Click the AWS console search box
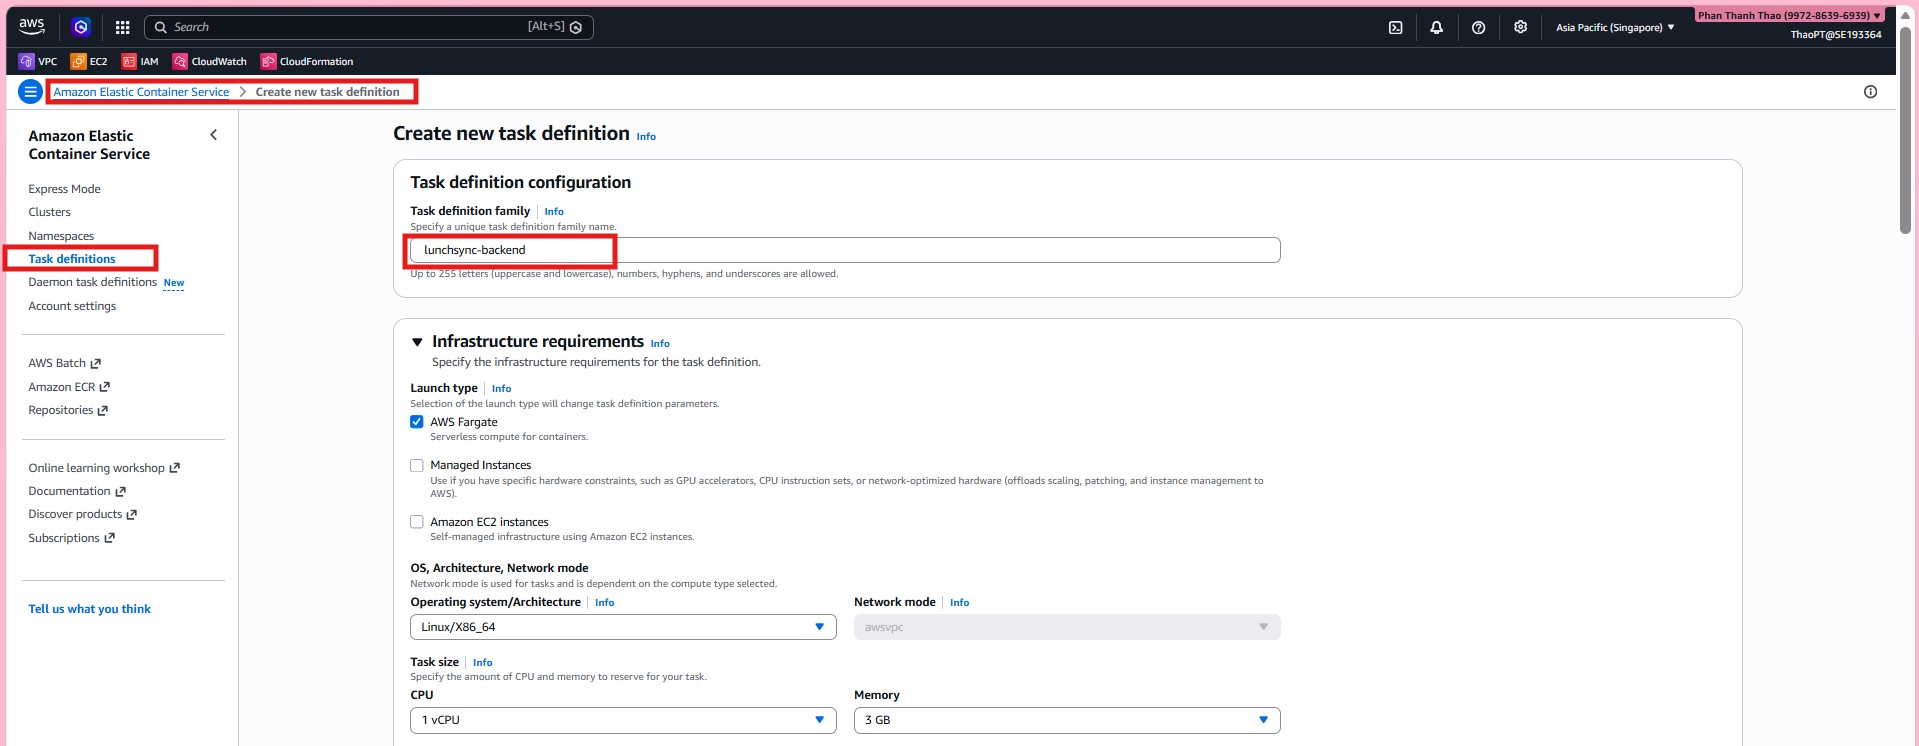 (368, 27)
